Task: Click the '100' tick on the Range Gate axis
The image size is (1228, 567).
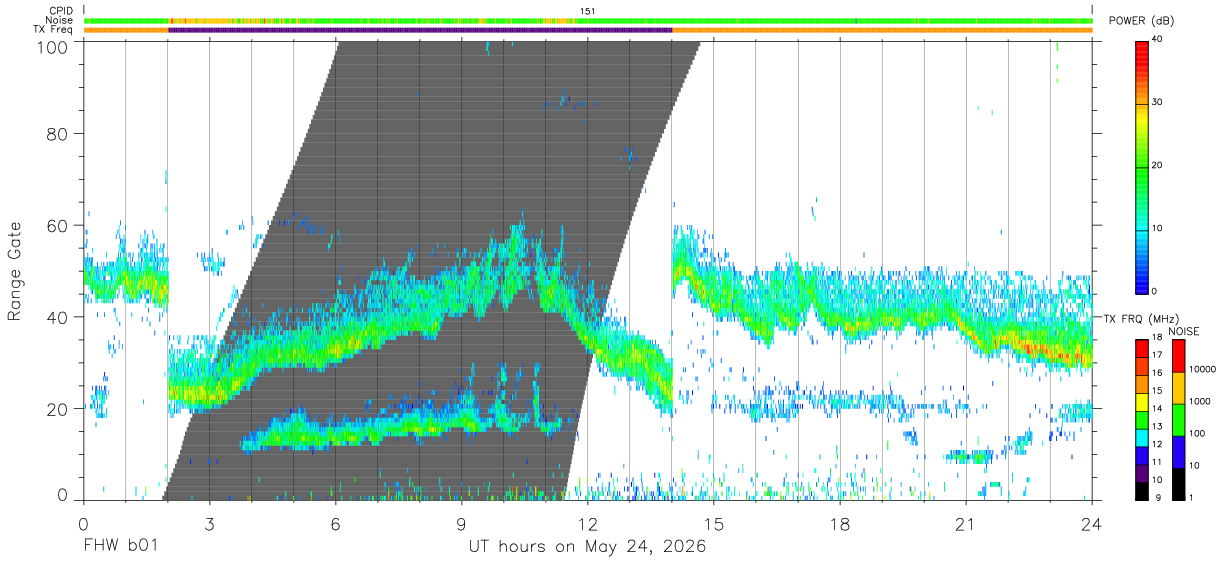Action: pyautogui.click(x=52, y=47)
